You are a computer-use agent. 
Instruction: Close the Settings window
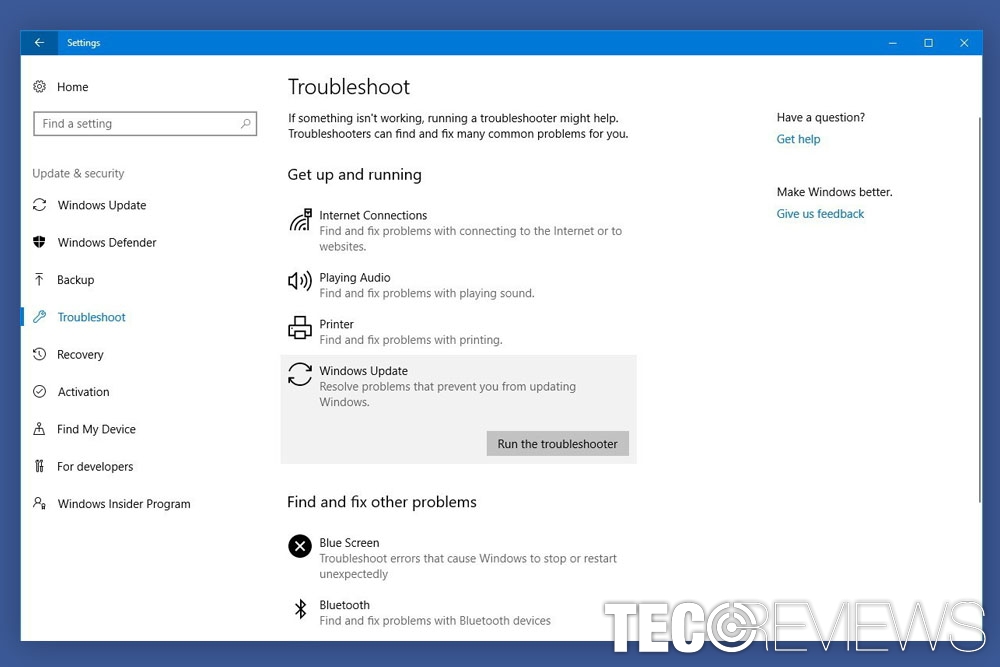(x=964, y=43)
